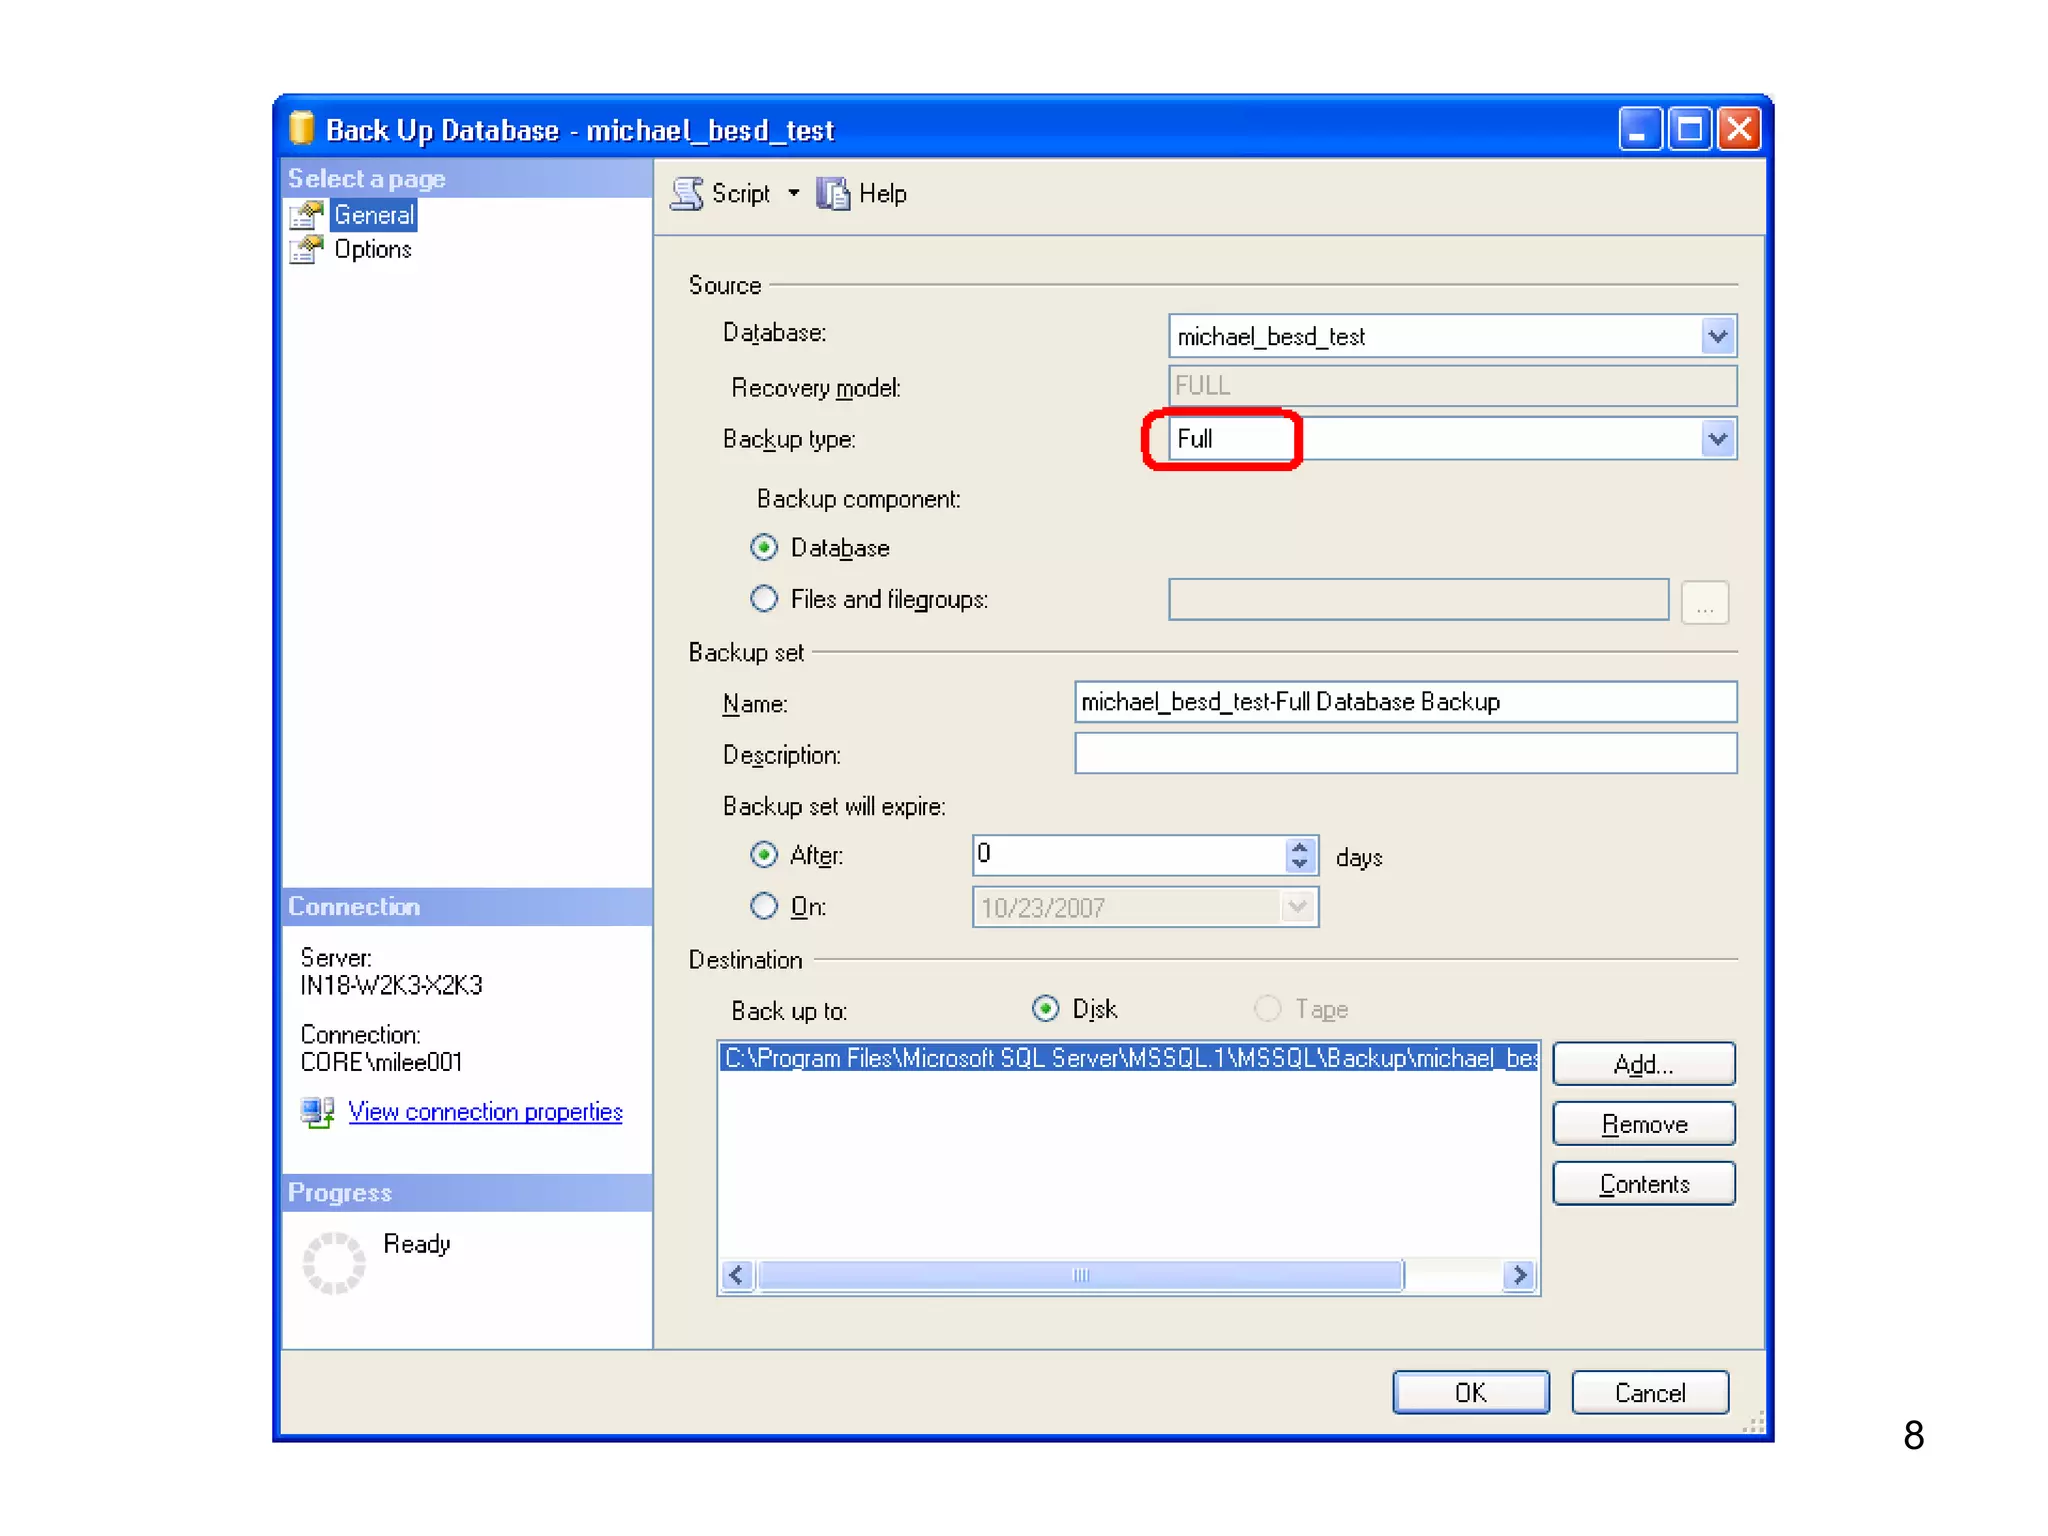Click the destination horizontal scrollbar thumb
Image resolution: width=2048 pixels, height=1536 pixels.
coord(1080,1275)
